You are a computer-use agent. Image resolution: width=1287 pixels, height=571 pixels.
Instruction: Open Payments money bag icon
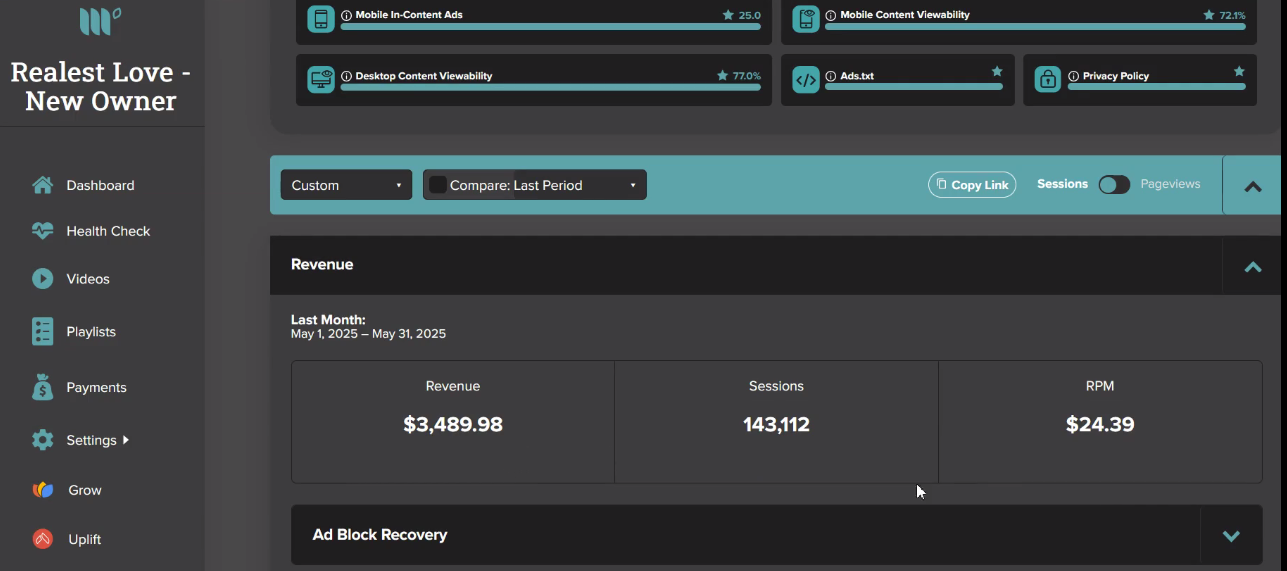point(42,387)
